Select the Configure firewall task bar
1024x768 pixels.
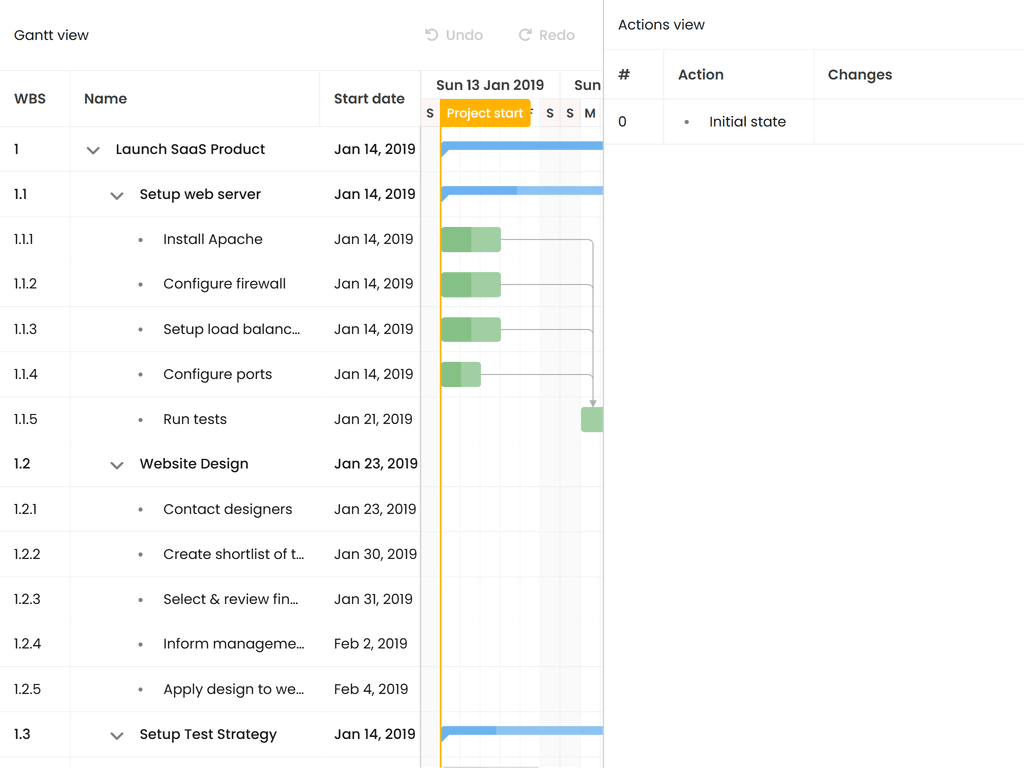471,285
